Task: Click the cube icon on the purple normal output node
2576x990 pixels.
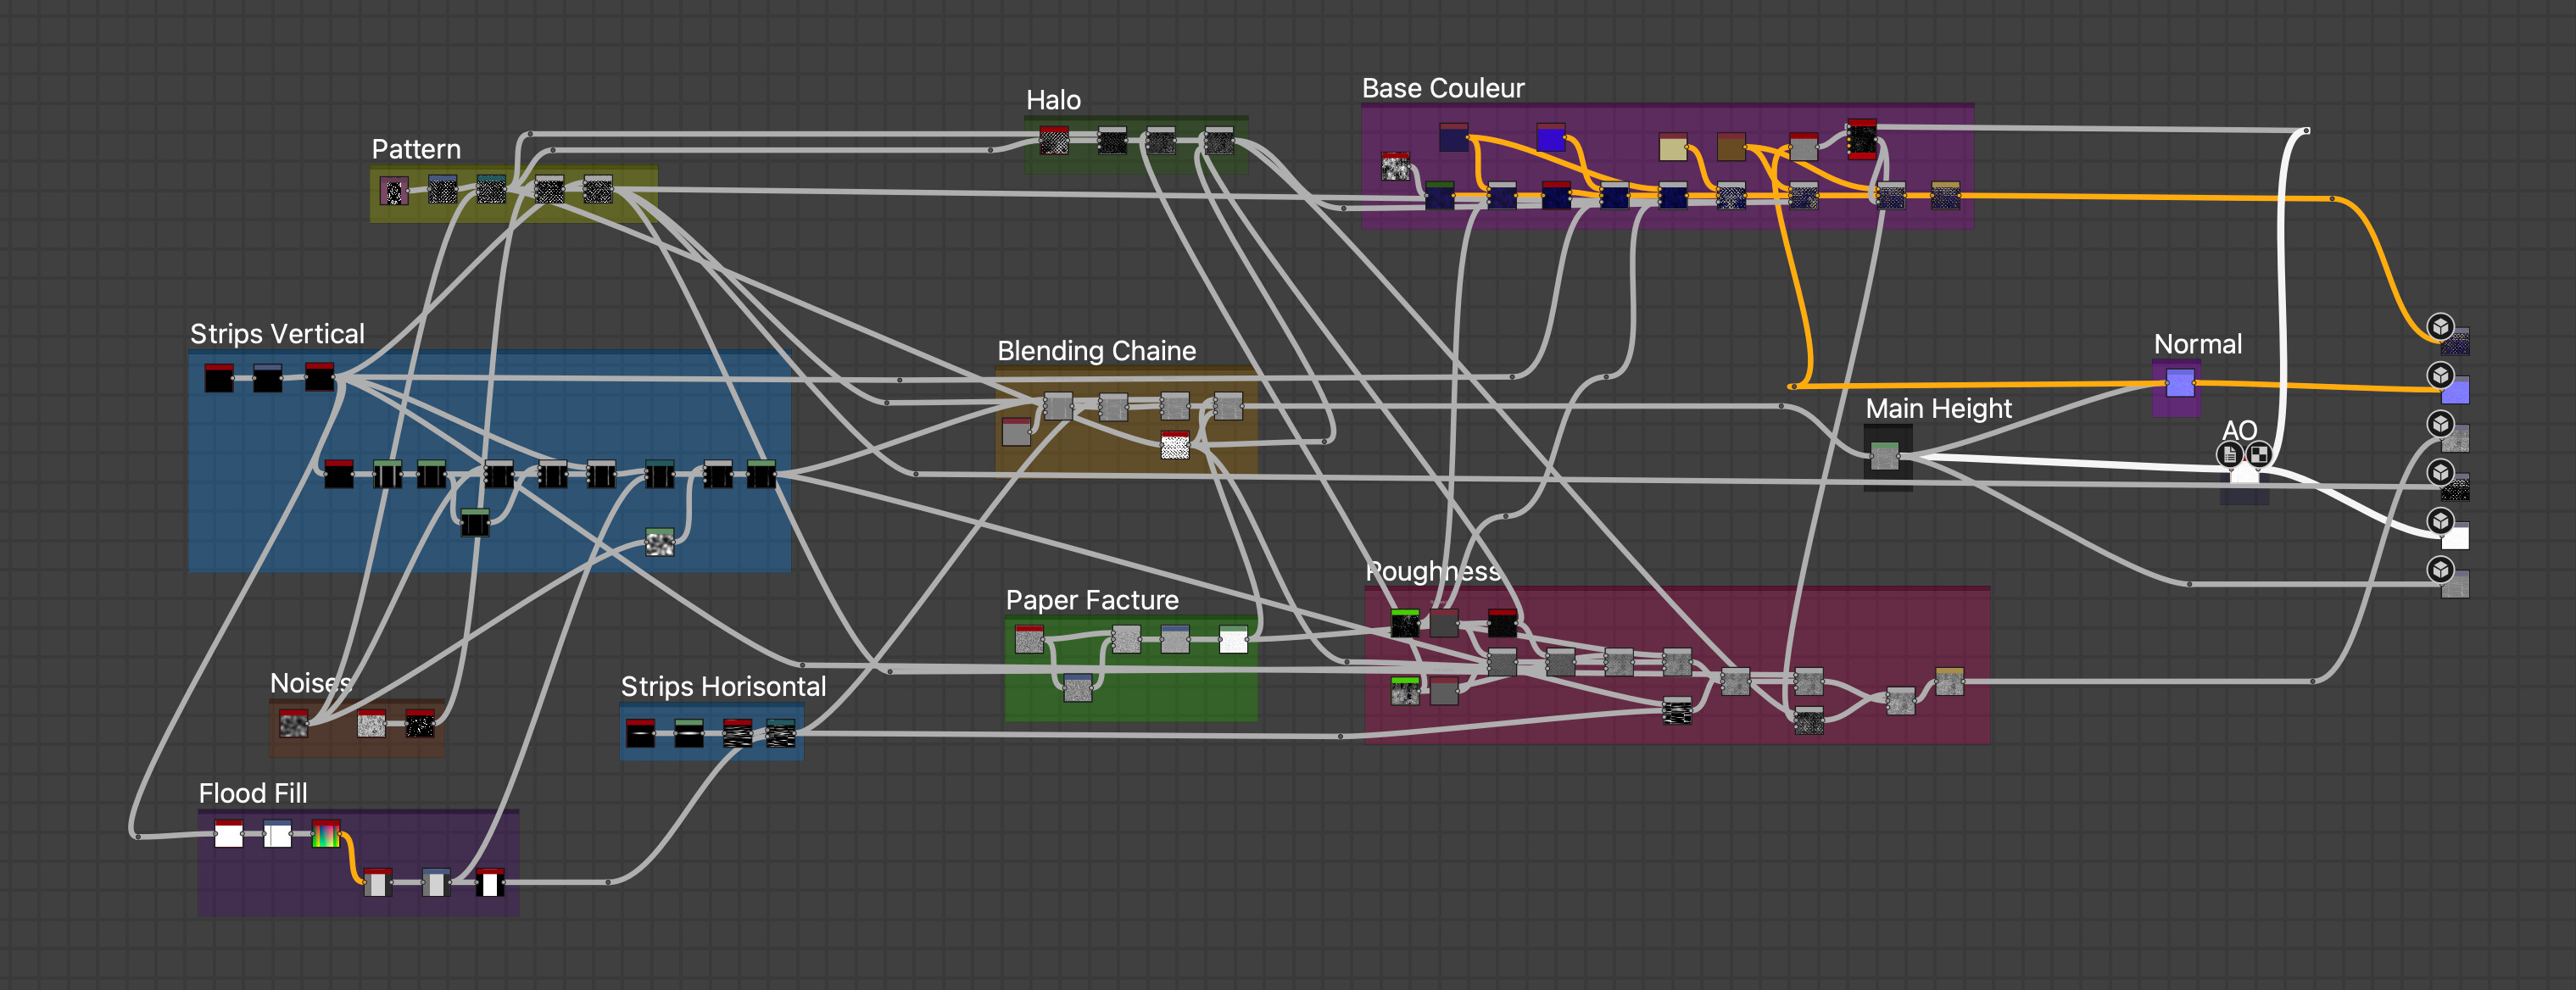Action: (x=2440, y=375)
